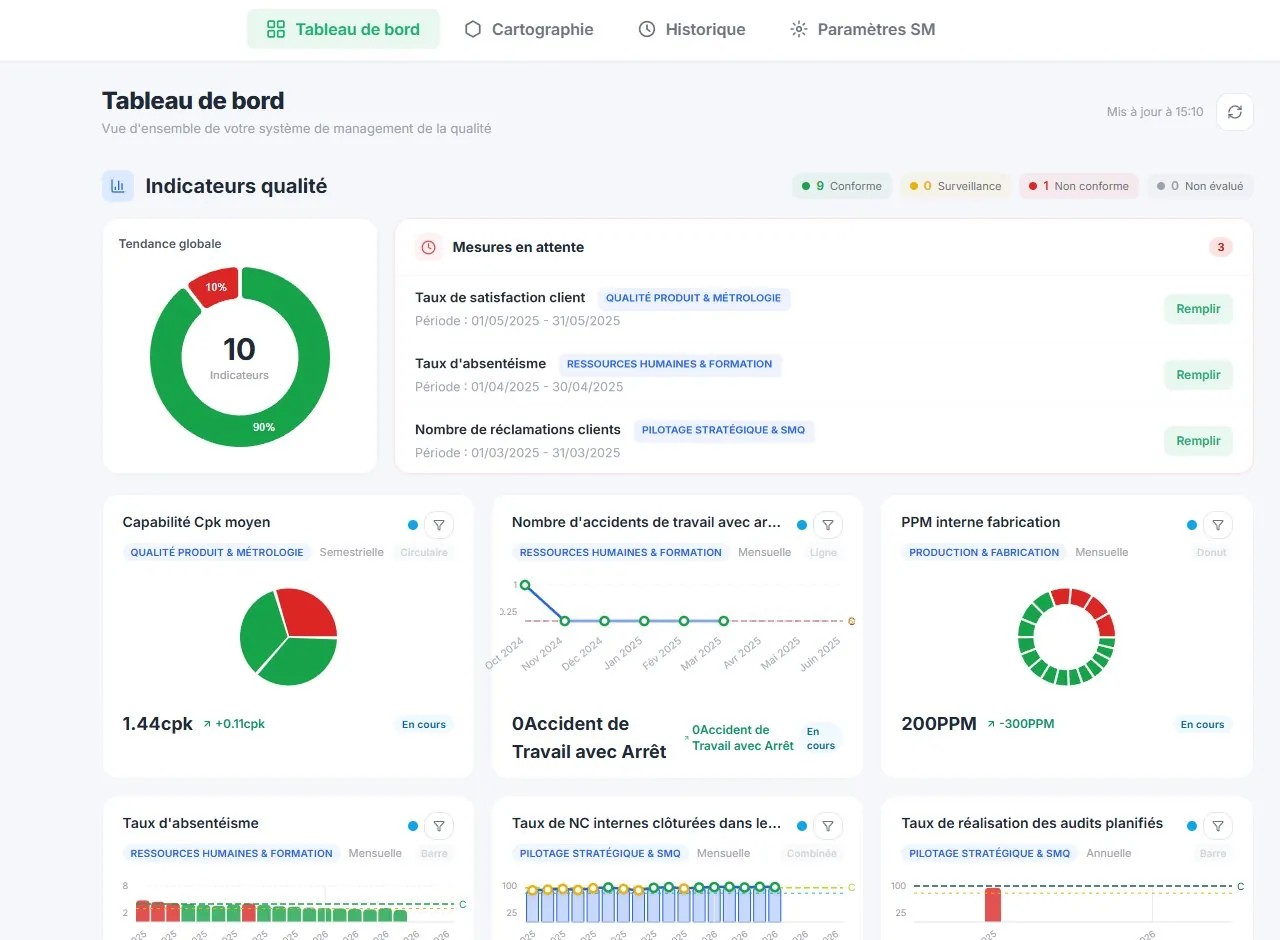Click the Oct 2024 data point on accidents chart
Image resolution: width=1280 pixels, height=940 pixels.
[x=525, y=585]
